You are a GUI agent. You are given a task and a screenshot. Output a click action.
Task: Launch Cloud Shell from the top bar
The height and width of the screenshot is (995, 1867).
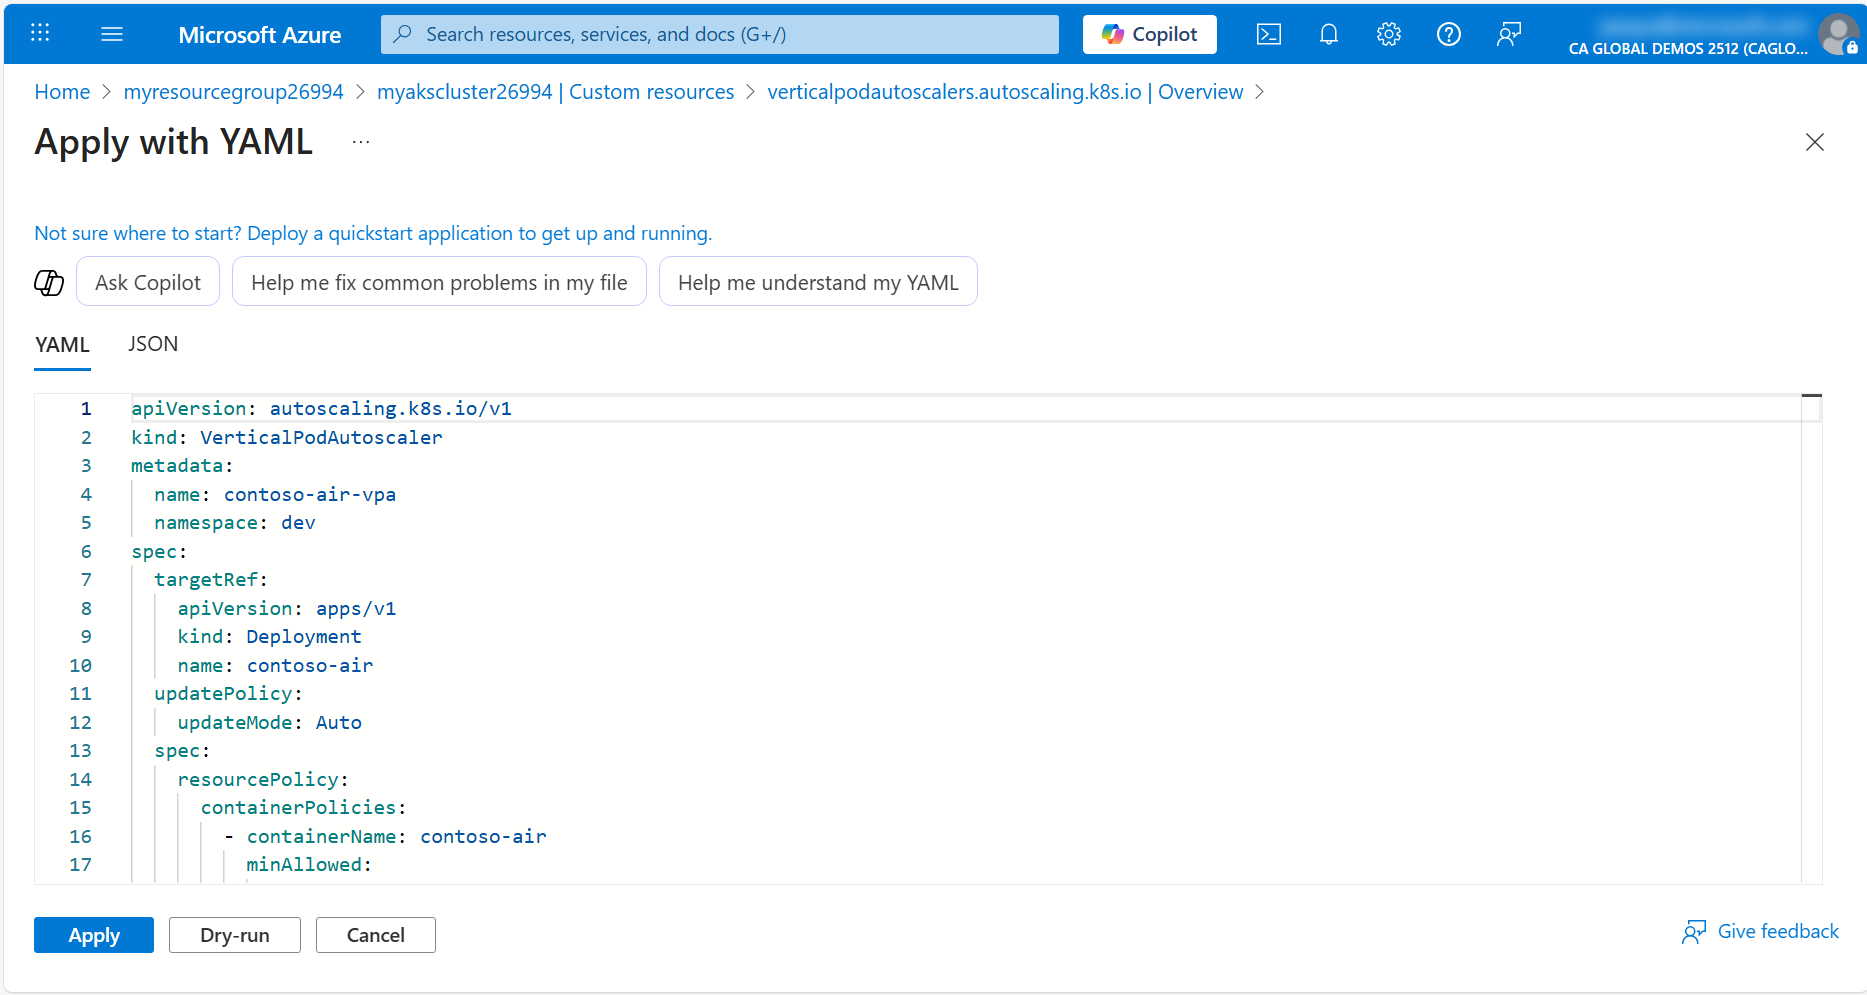coord(1268,34)
